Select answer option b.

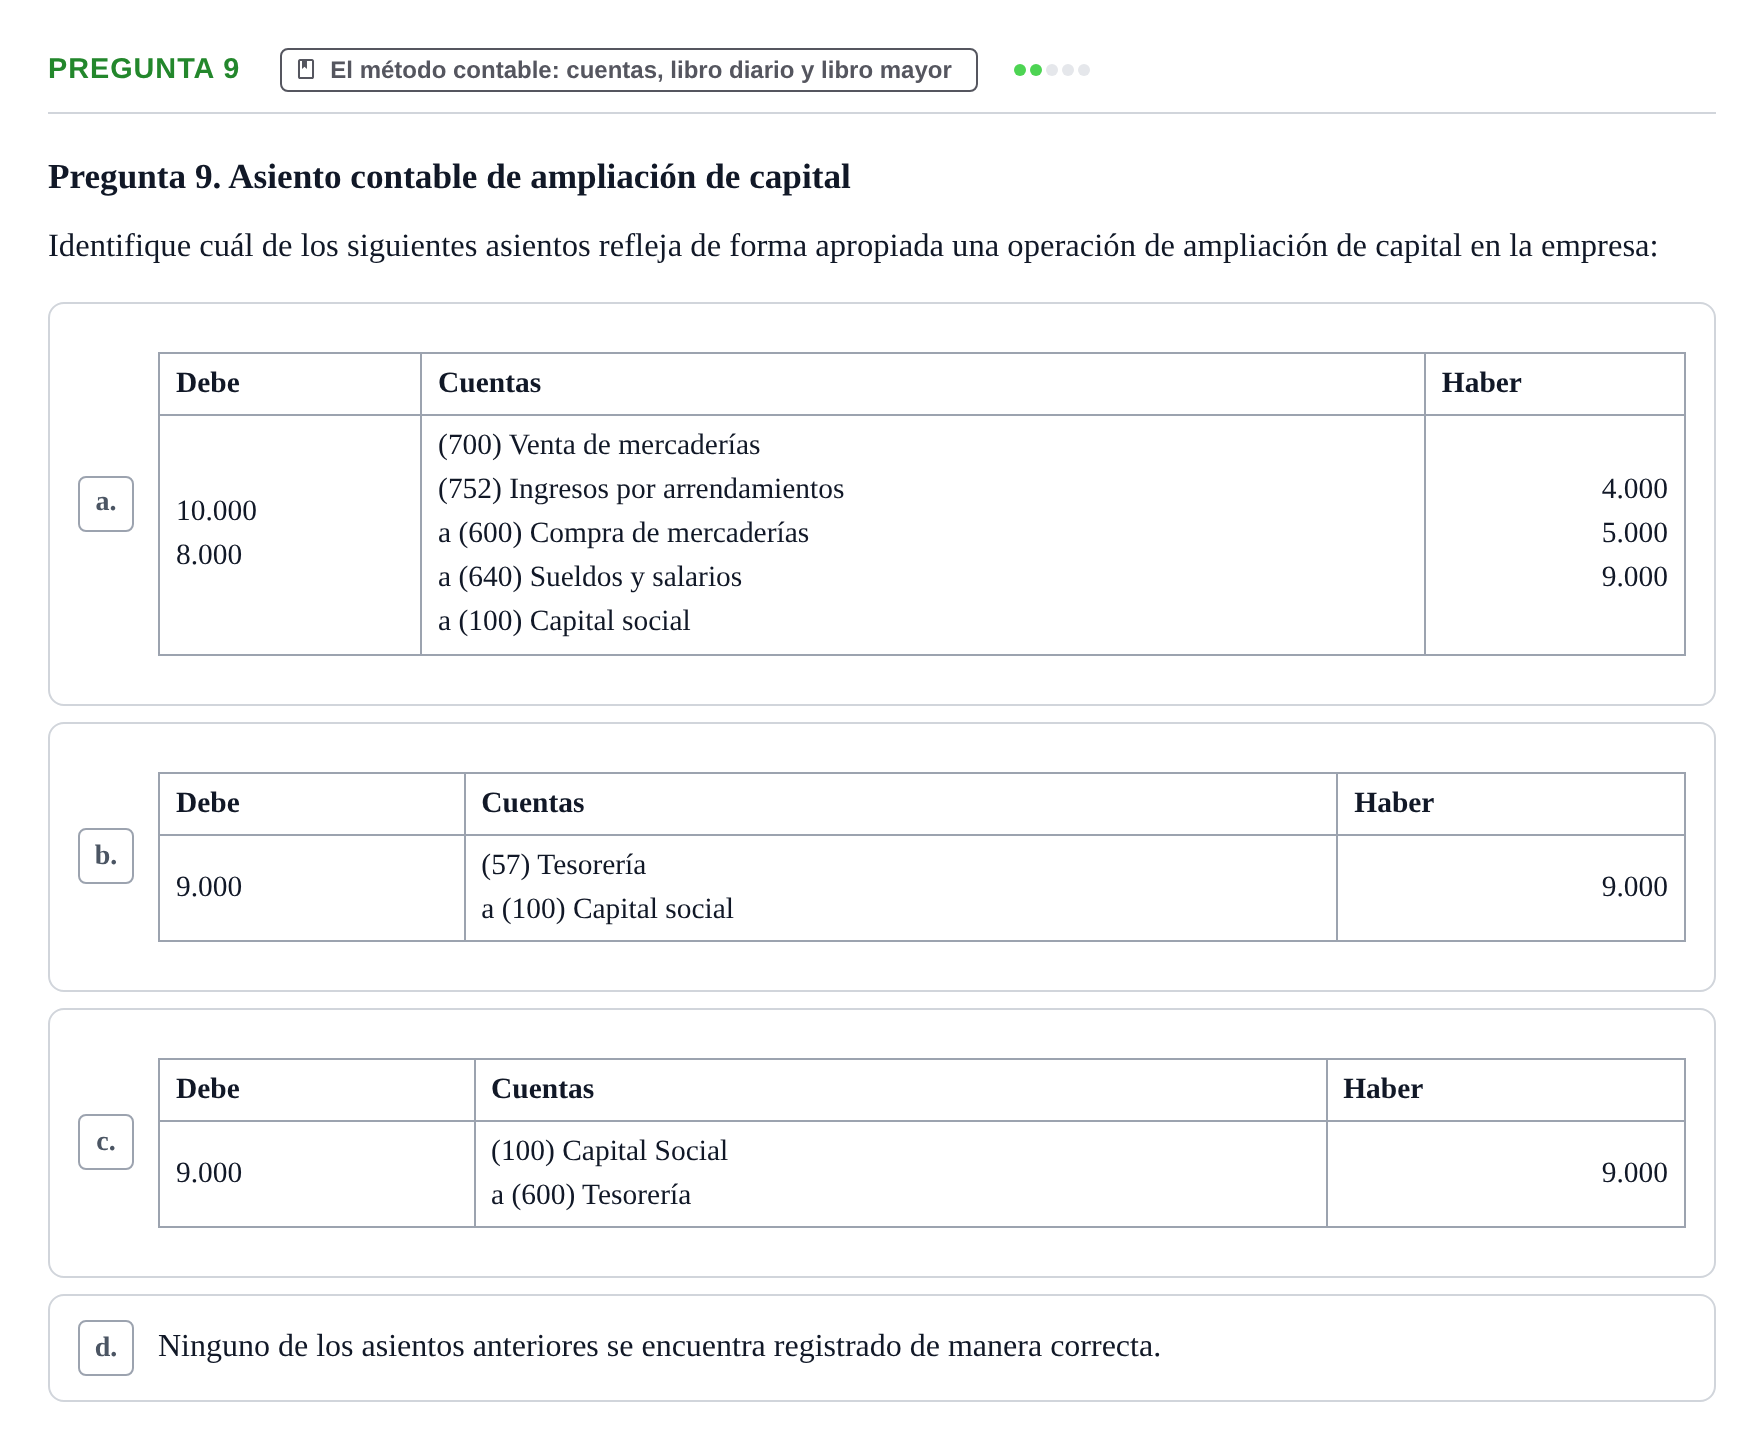(106, 856)
